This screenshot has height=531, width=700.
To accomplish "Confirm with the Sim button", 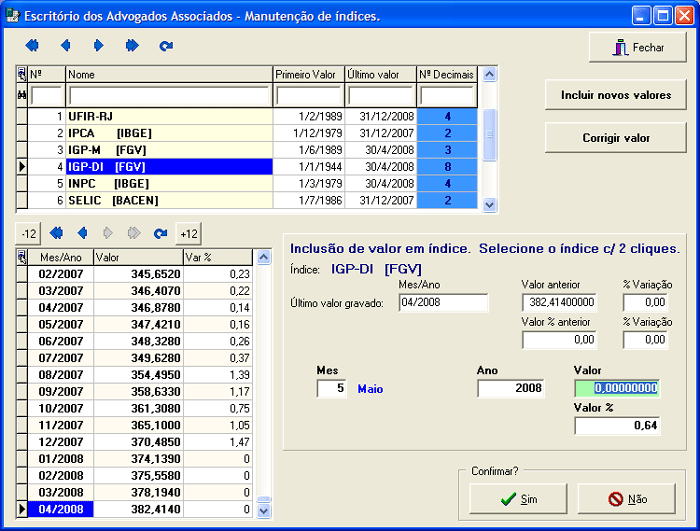I will click(x=518, y=499).
